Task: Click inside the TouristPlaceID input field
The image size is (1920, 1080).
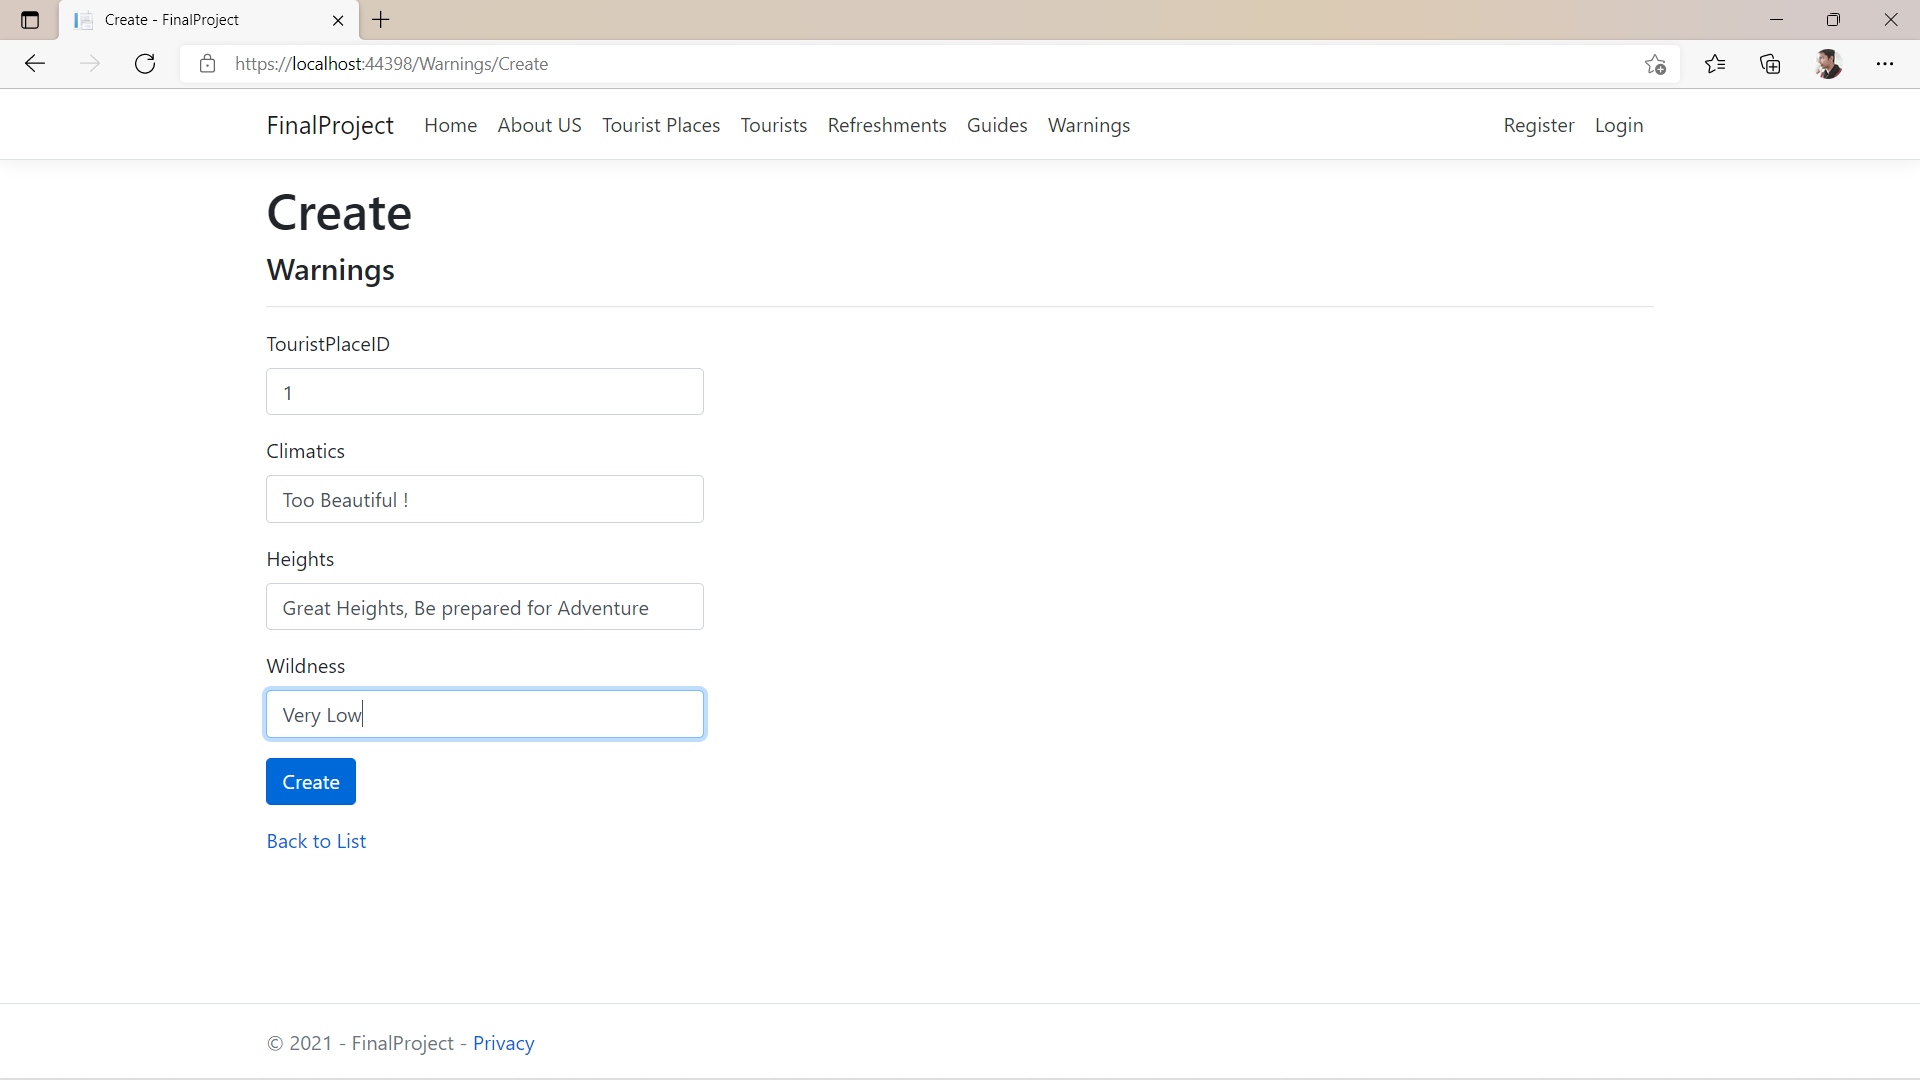Action: point(484,391)
